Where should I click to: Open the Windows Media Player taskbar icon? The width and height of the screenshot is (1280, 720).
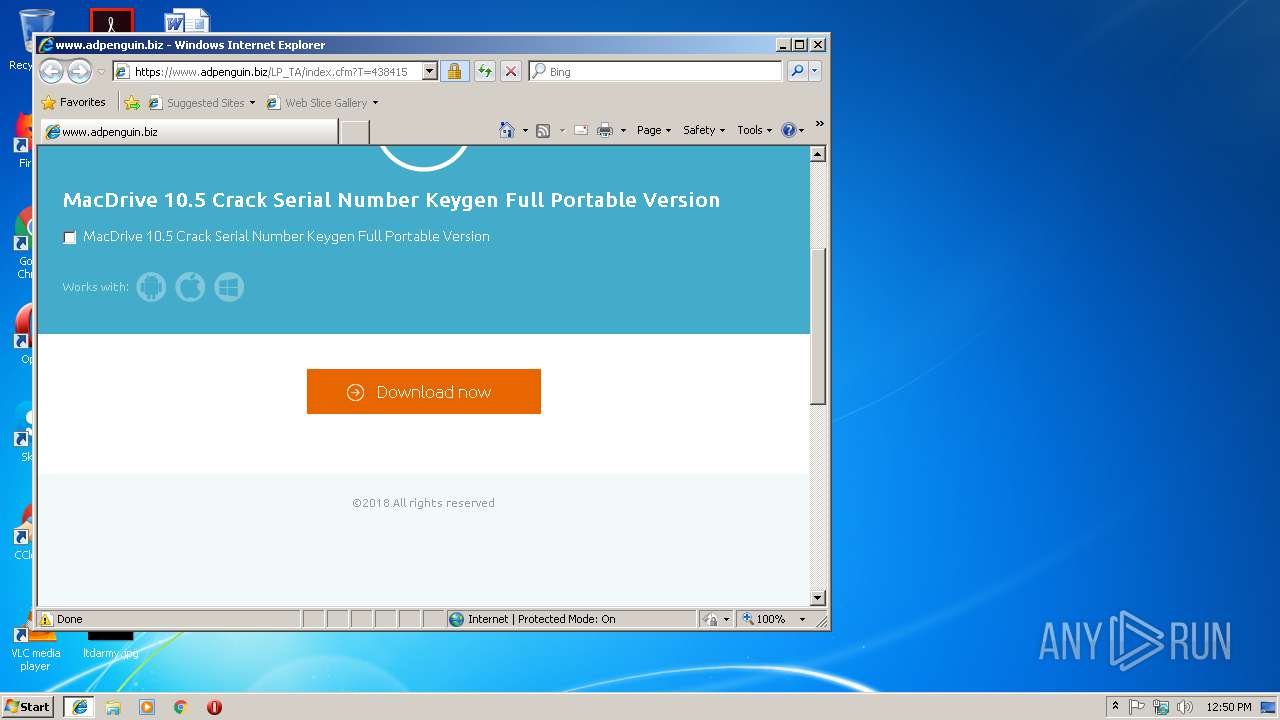click(x=147, y=707)
